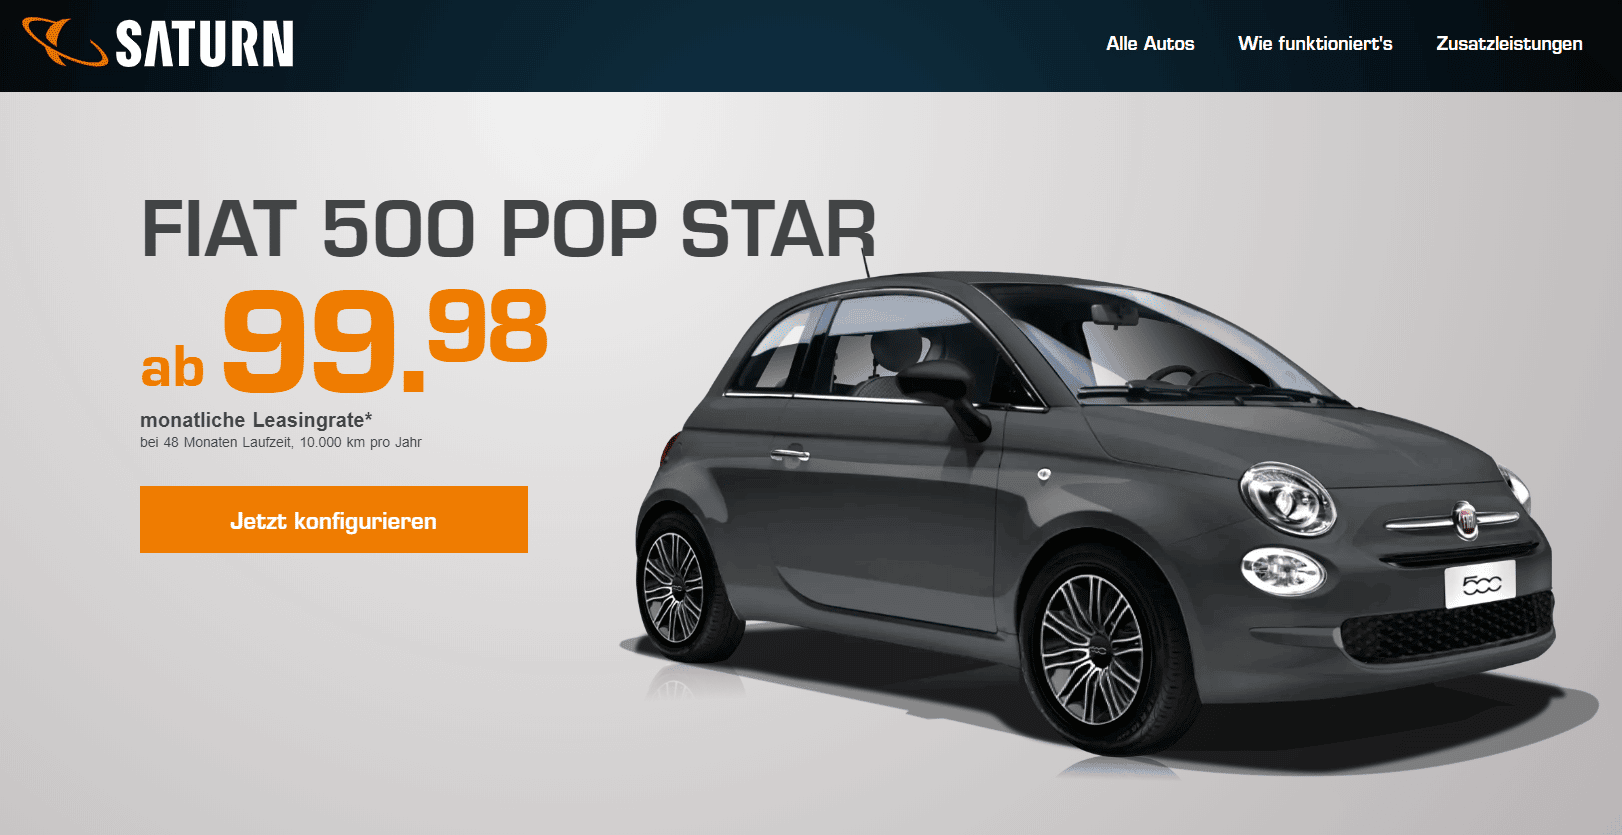The width and height of the screenshot is (1622, 835).
Task: Click the monatliche Leasingrate* text
Action: coord(256,420)
